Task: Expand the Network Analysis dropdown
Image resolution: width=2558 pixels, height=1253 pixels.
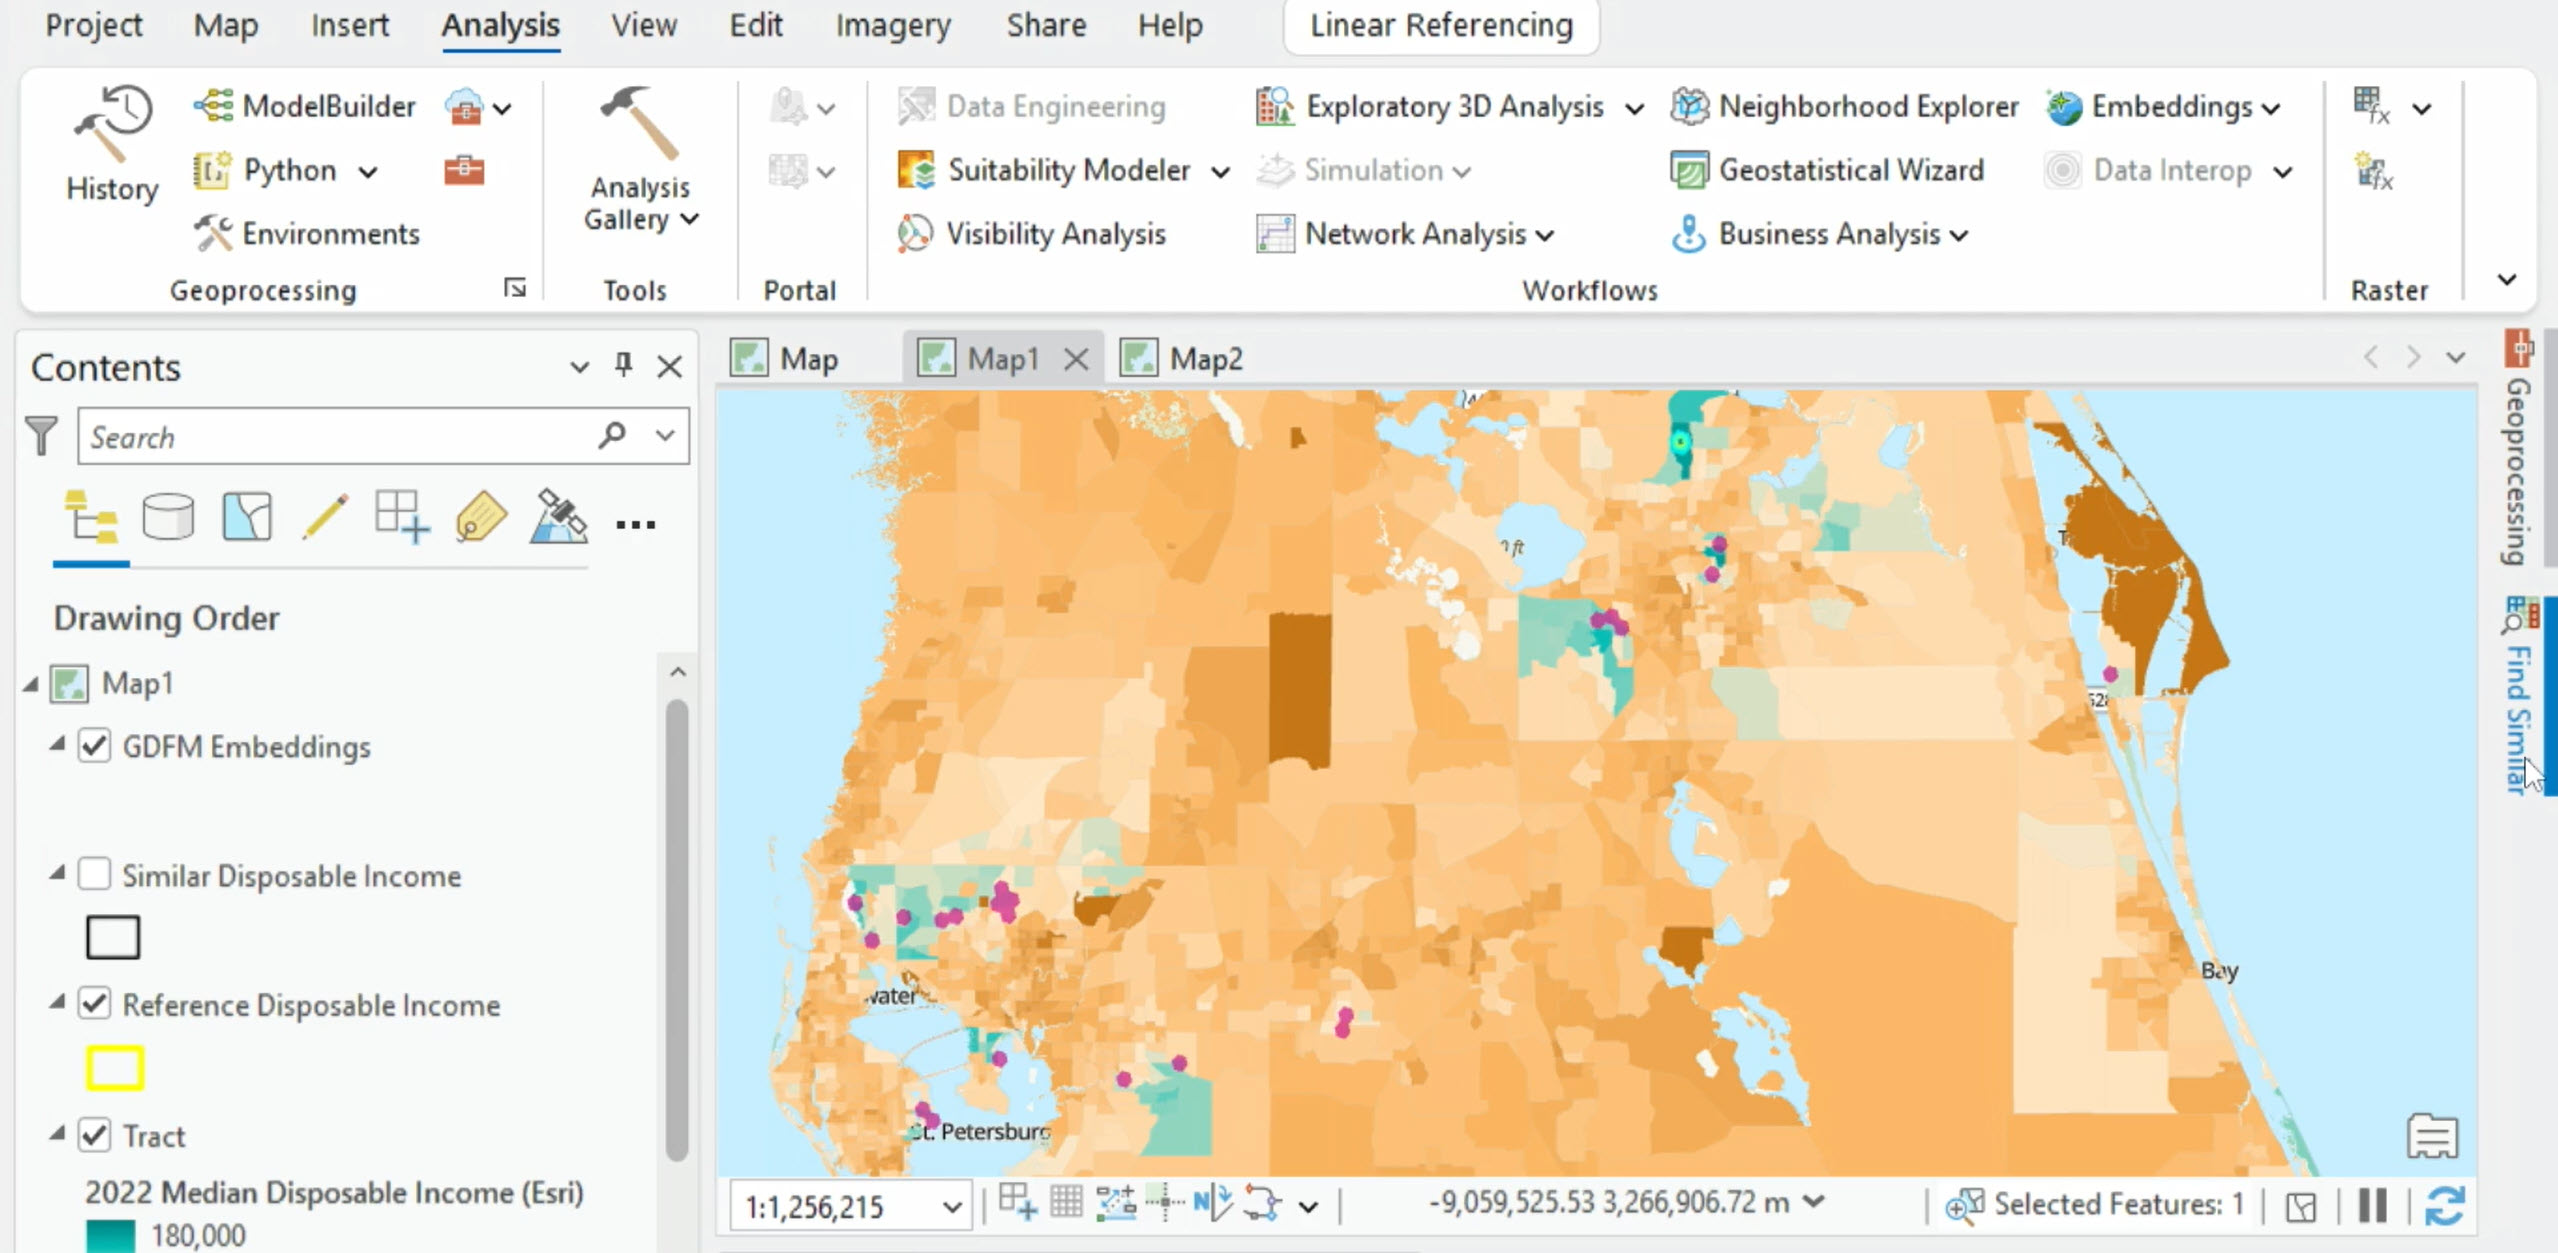Action: pos(1544,233)
